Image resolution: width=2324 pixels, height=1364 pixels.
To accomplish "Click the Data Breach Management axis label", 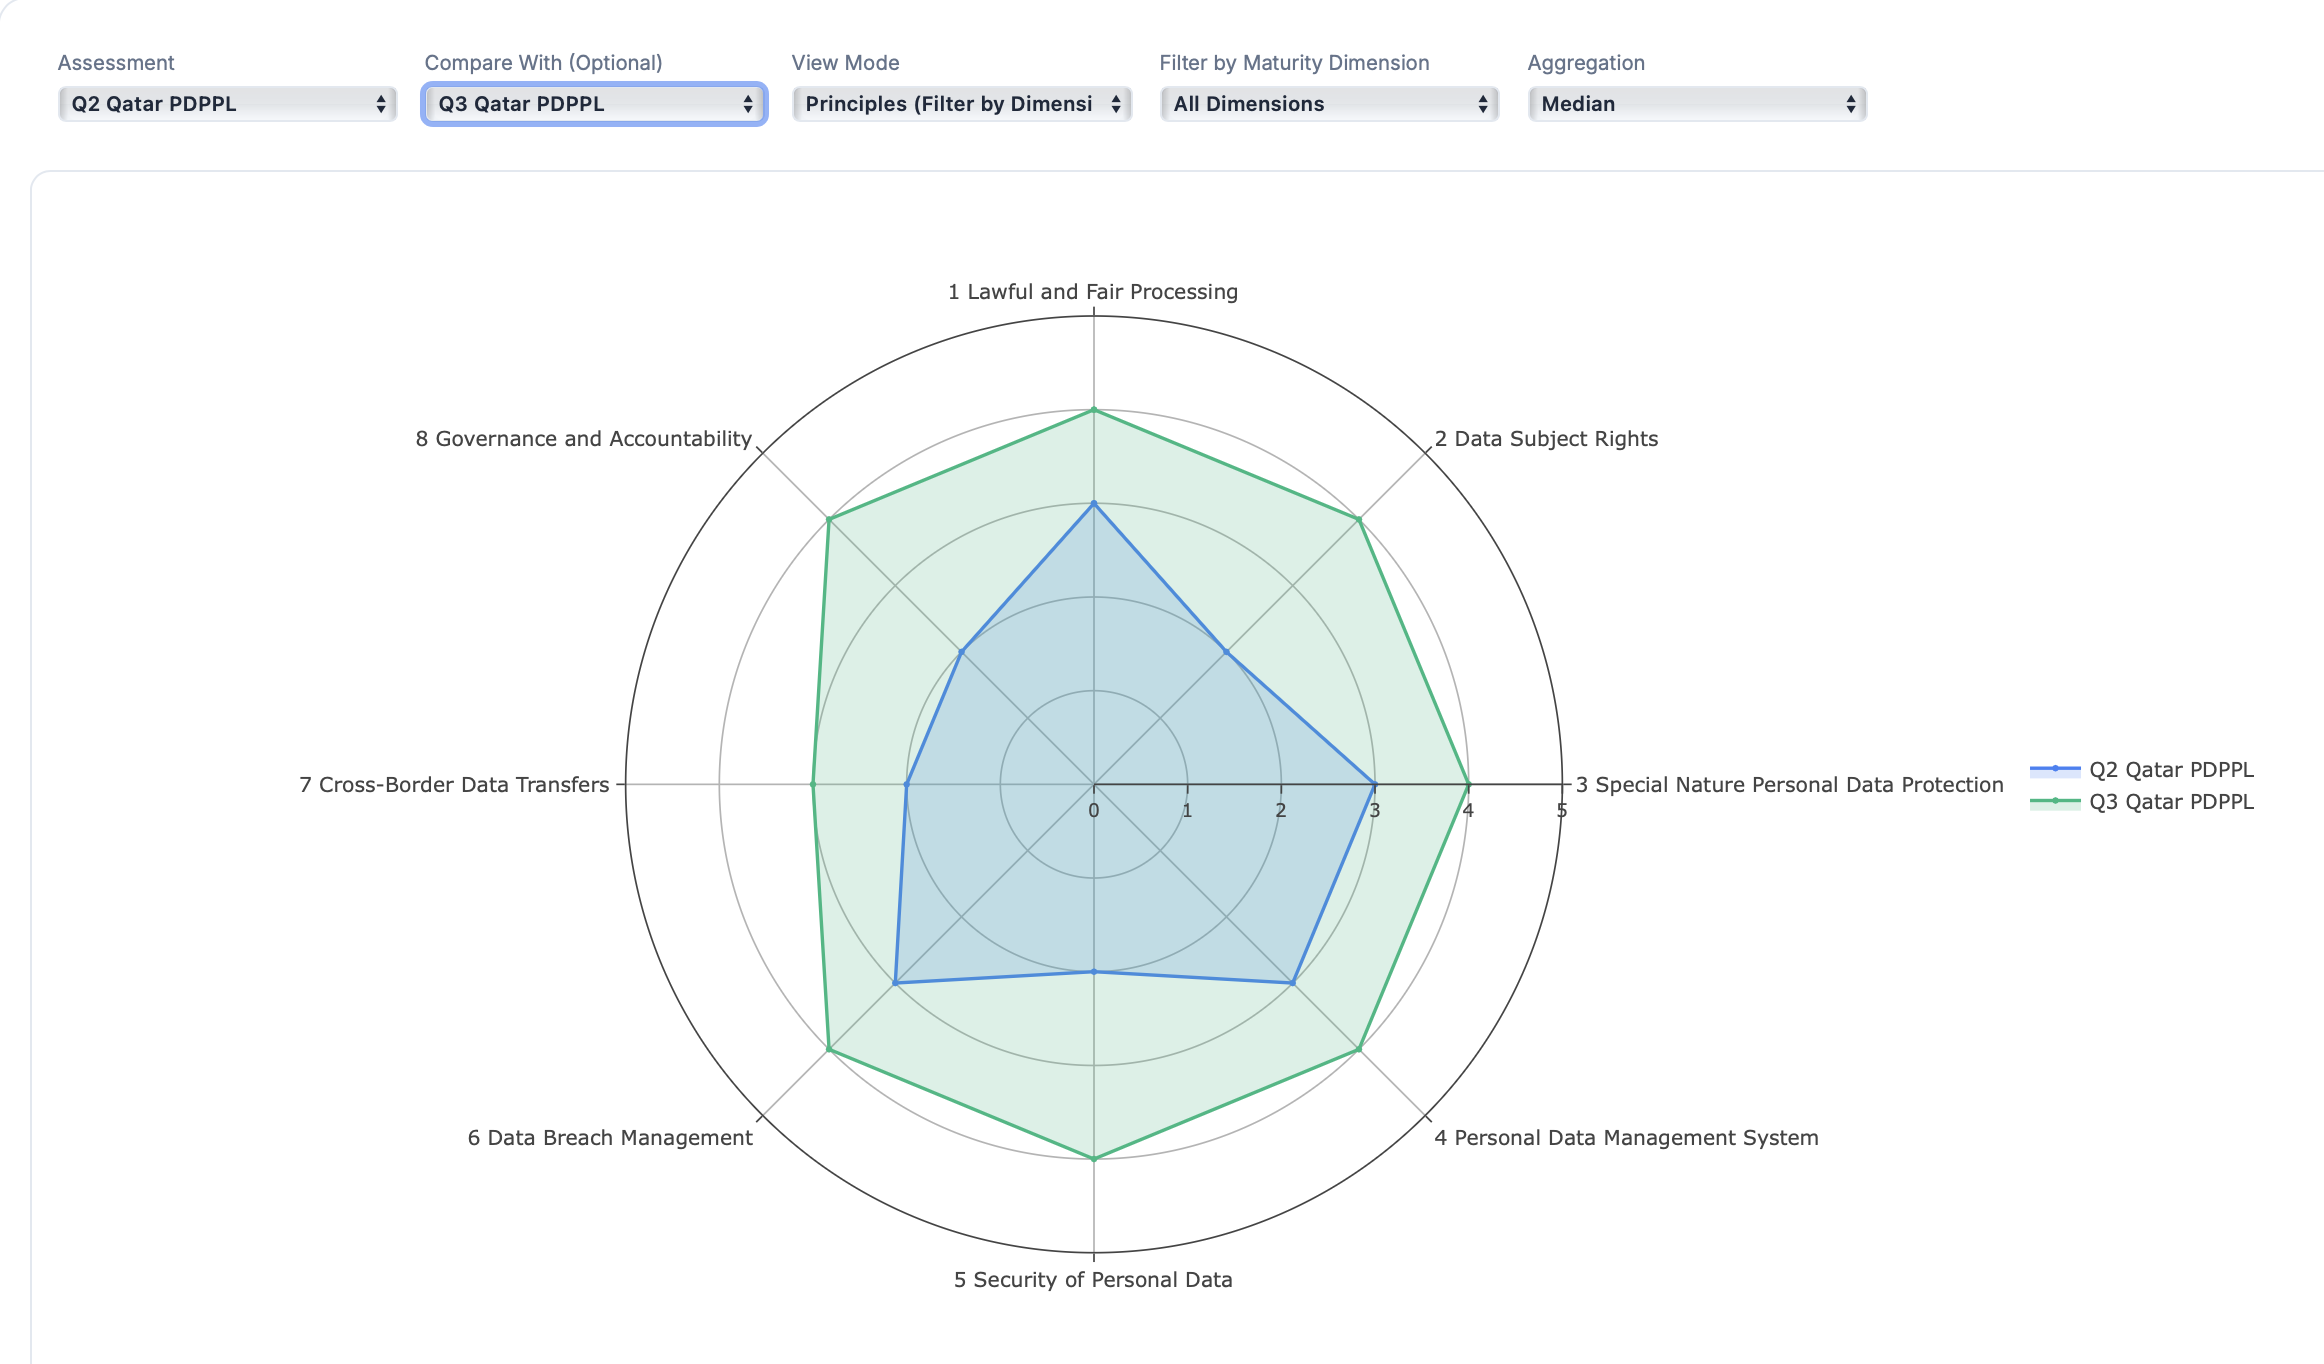I will 610,1137.
